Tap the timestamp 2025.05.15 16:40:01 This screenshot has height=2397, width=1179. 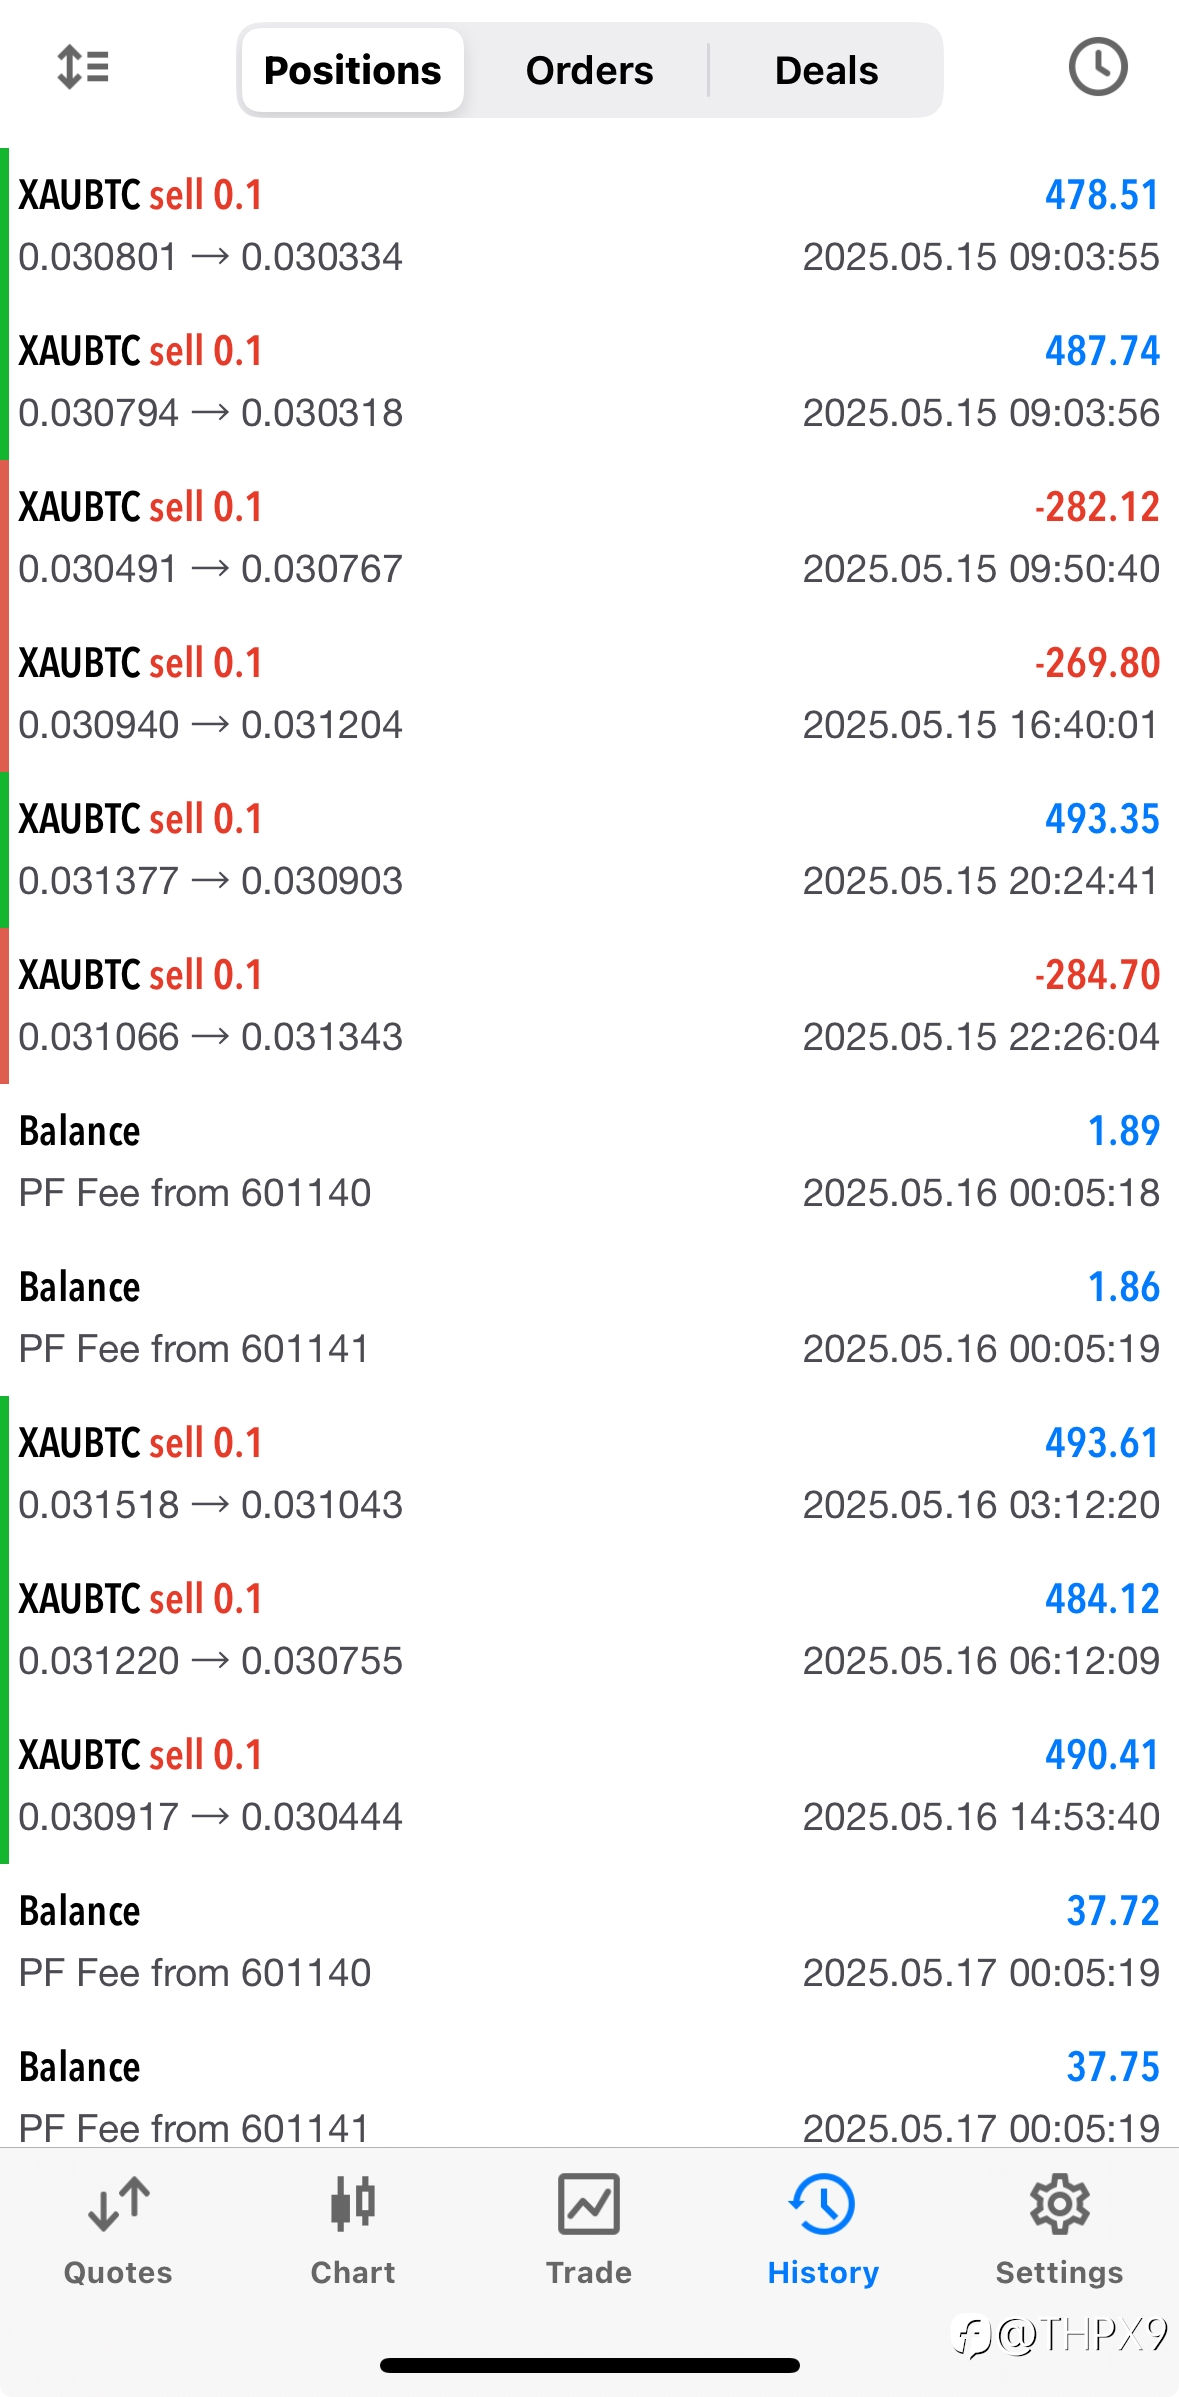coord(981,725)
